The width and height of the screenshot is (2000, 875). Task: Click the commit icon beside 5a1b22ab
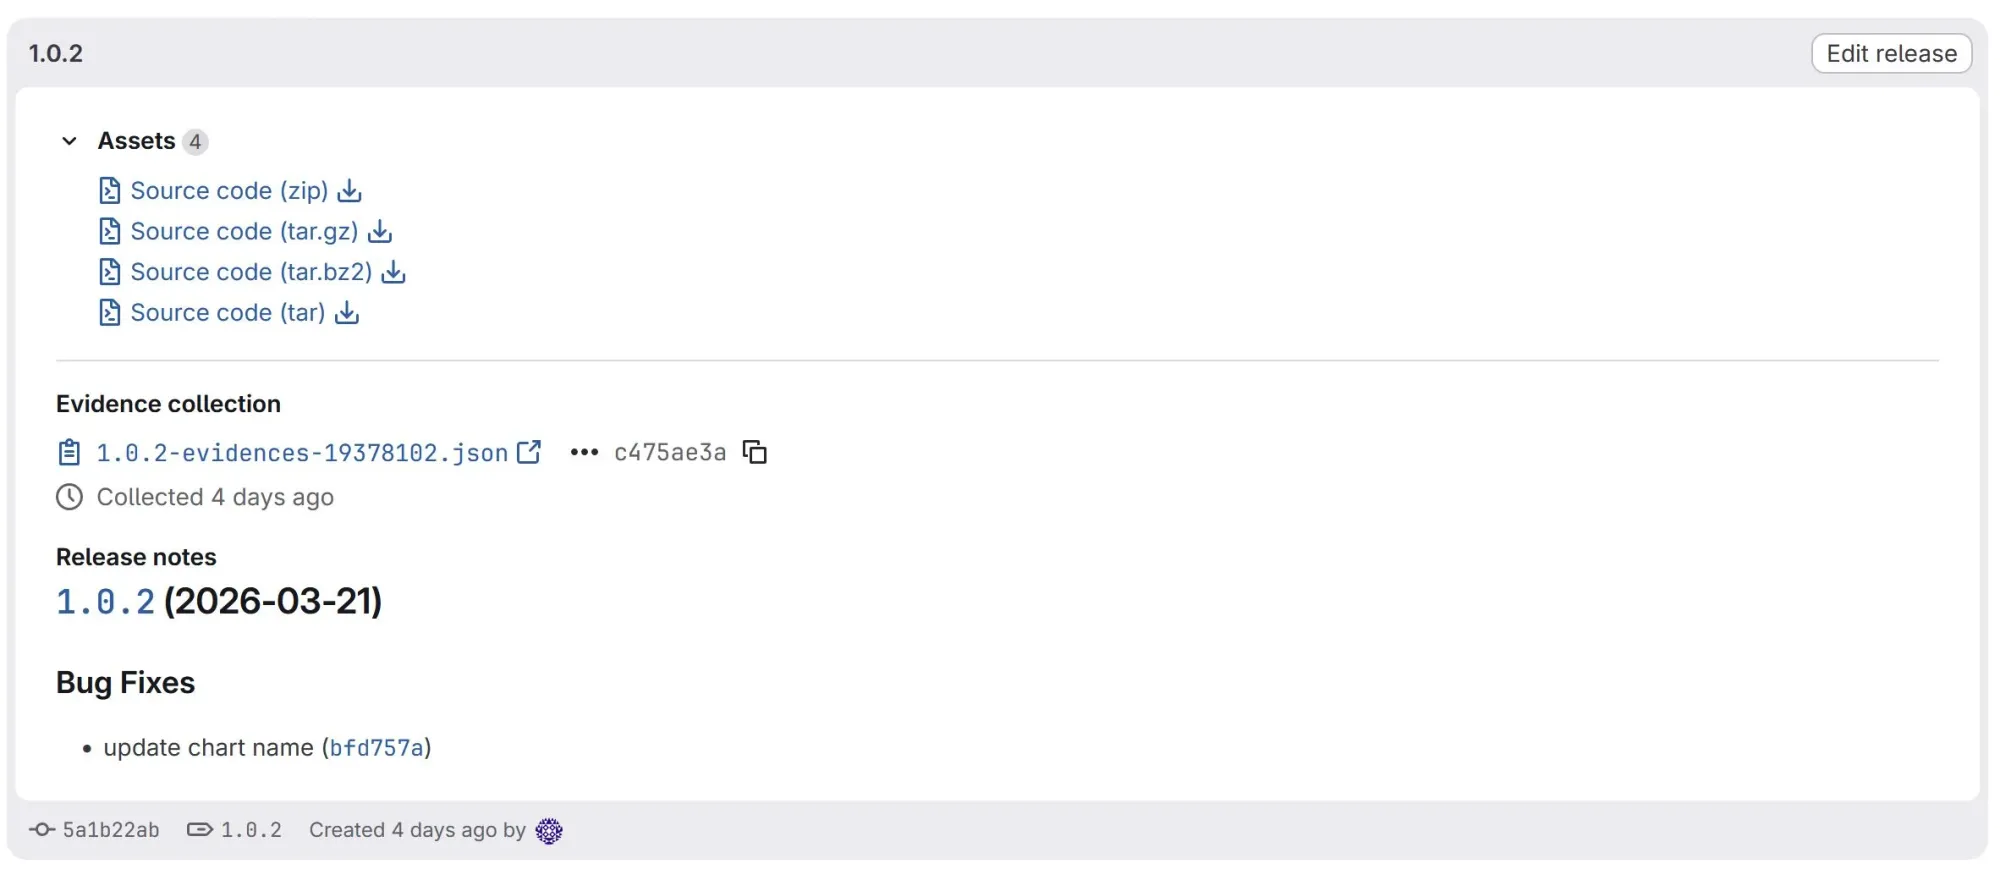click(x=41, y=830)
